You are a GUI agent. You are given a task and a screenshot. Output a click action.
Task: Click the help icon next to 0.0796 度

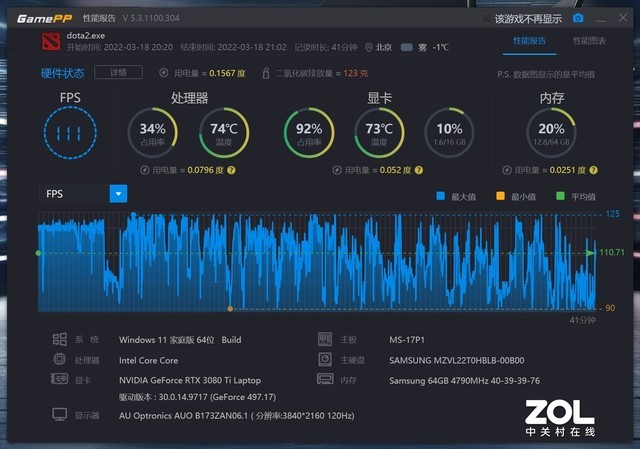pyautogui.click(x=231, y=170)
